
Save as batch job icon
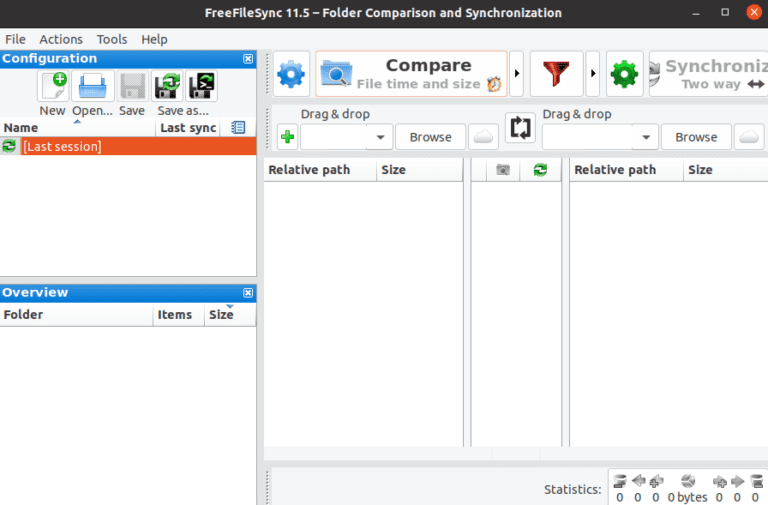tap(201, 86)
